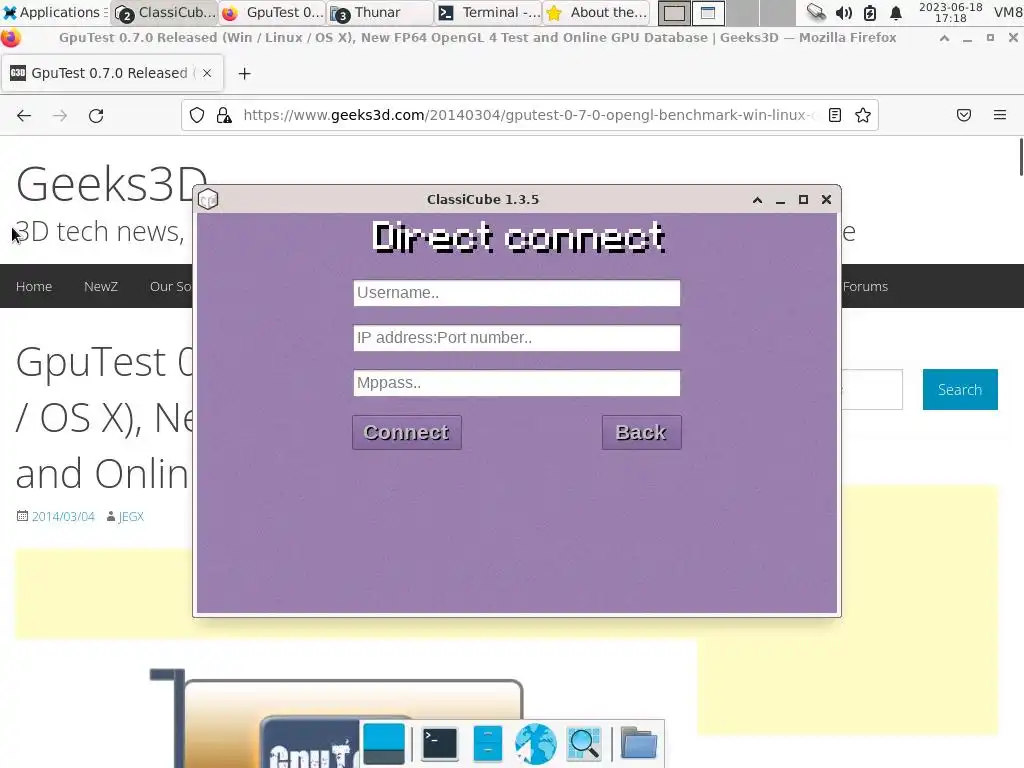The width and height of the screenshot is (1024, 768).
Task: Open NewZ in the Geeks3D nav
Action: point(101,287)
